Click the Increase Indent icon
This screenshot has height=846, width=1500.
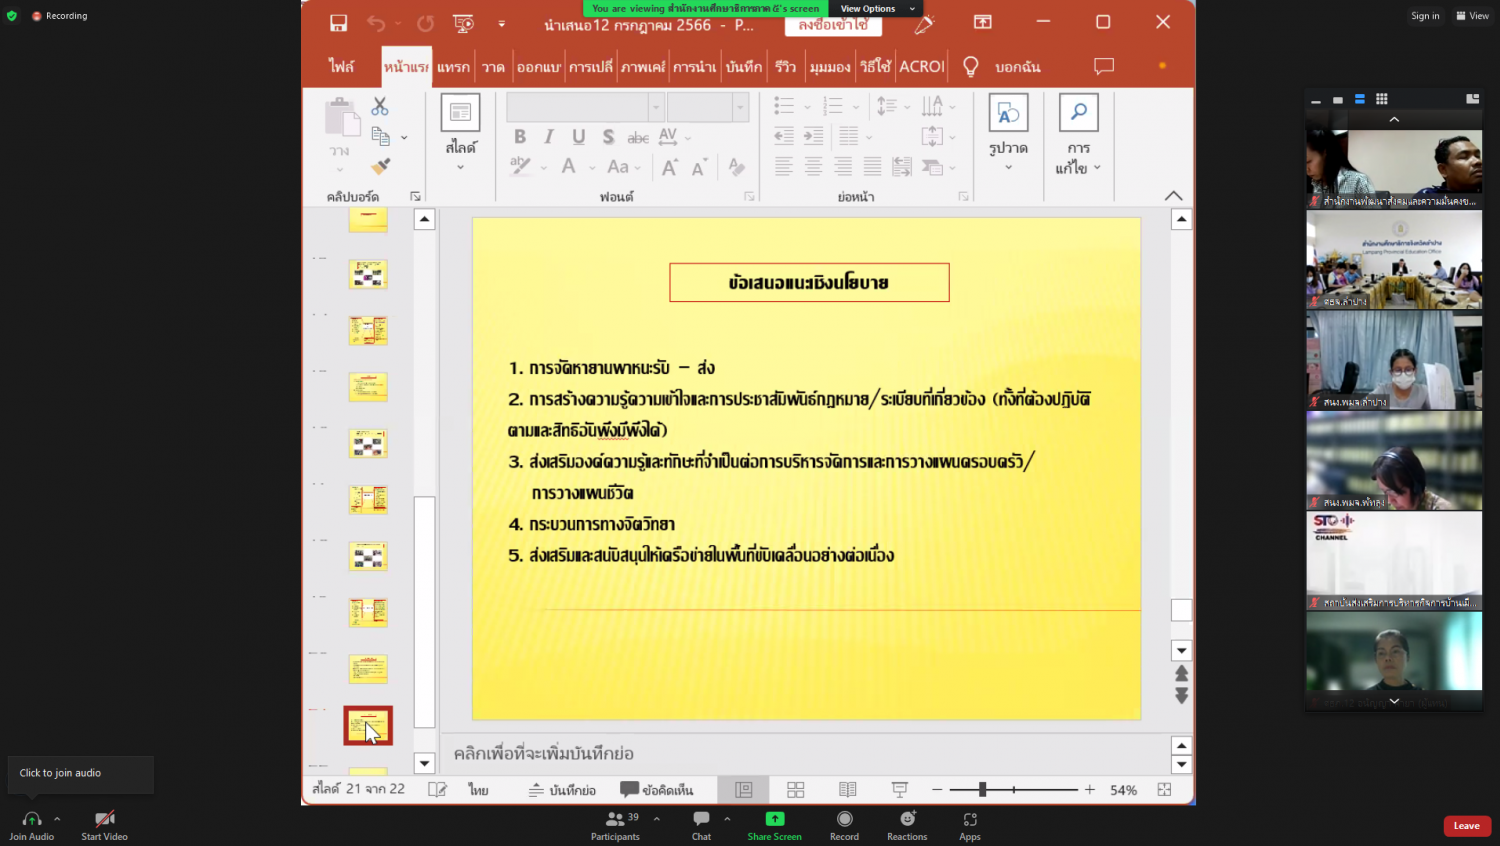coord(814,136)
